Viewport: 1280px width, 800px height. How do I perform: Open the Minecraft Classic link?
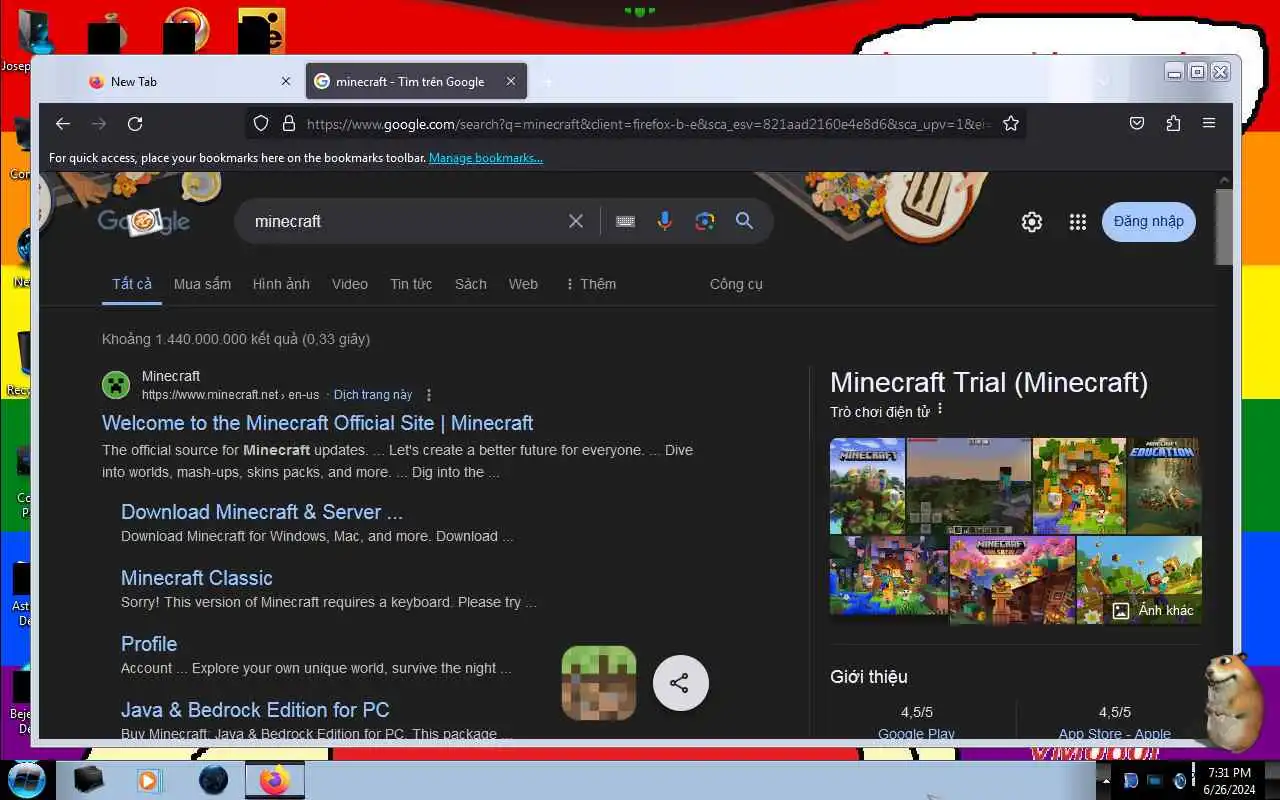point(196,578)
